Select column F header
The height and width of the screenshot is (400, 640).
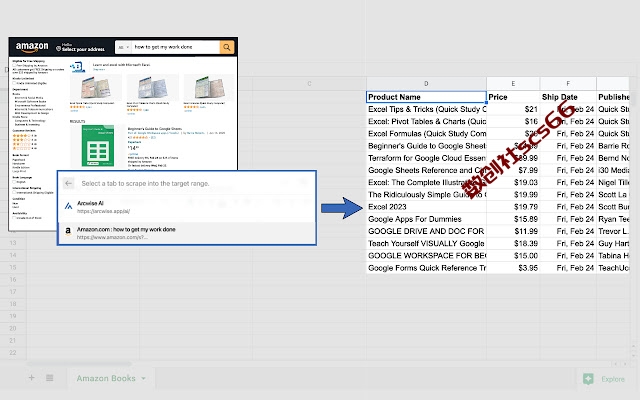tap(568, 83)
